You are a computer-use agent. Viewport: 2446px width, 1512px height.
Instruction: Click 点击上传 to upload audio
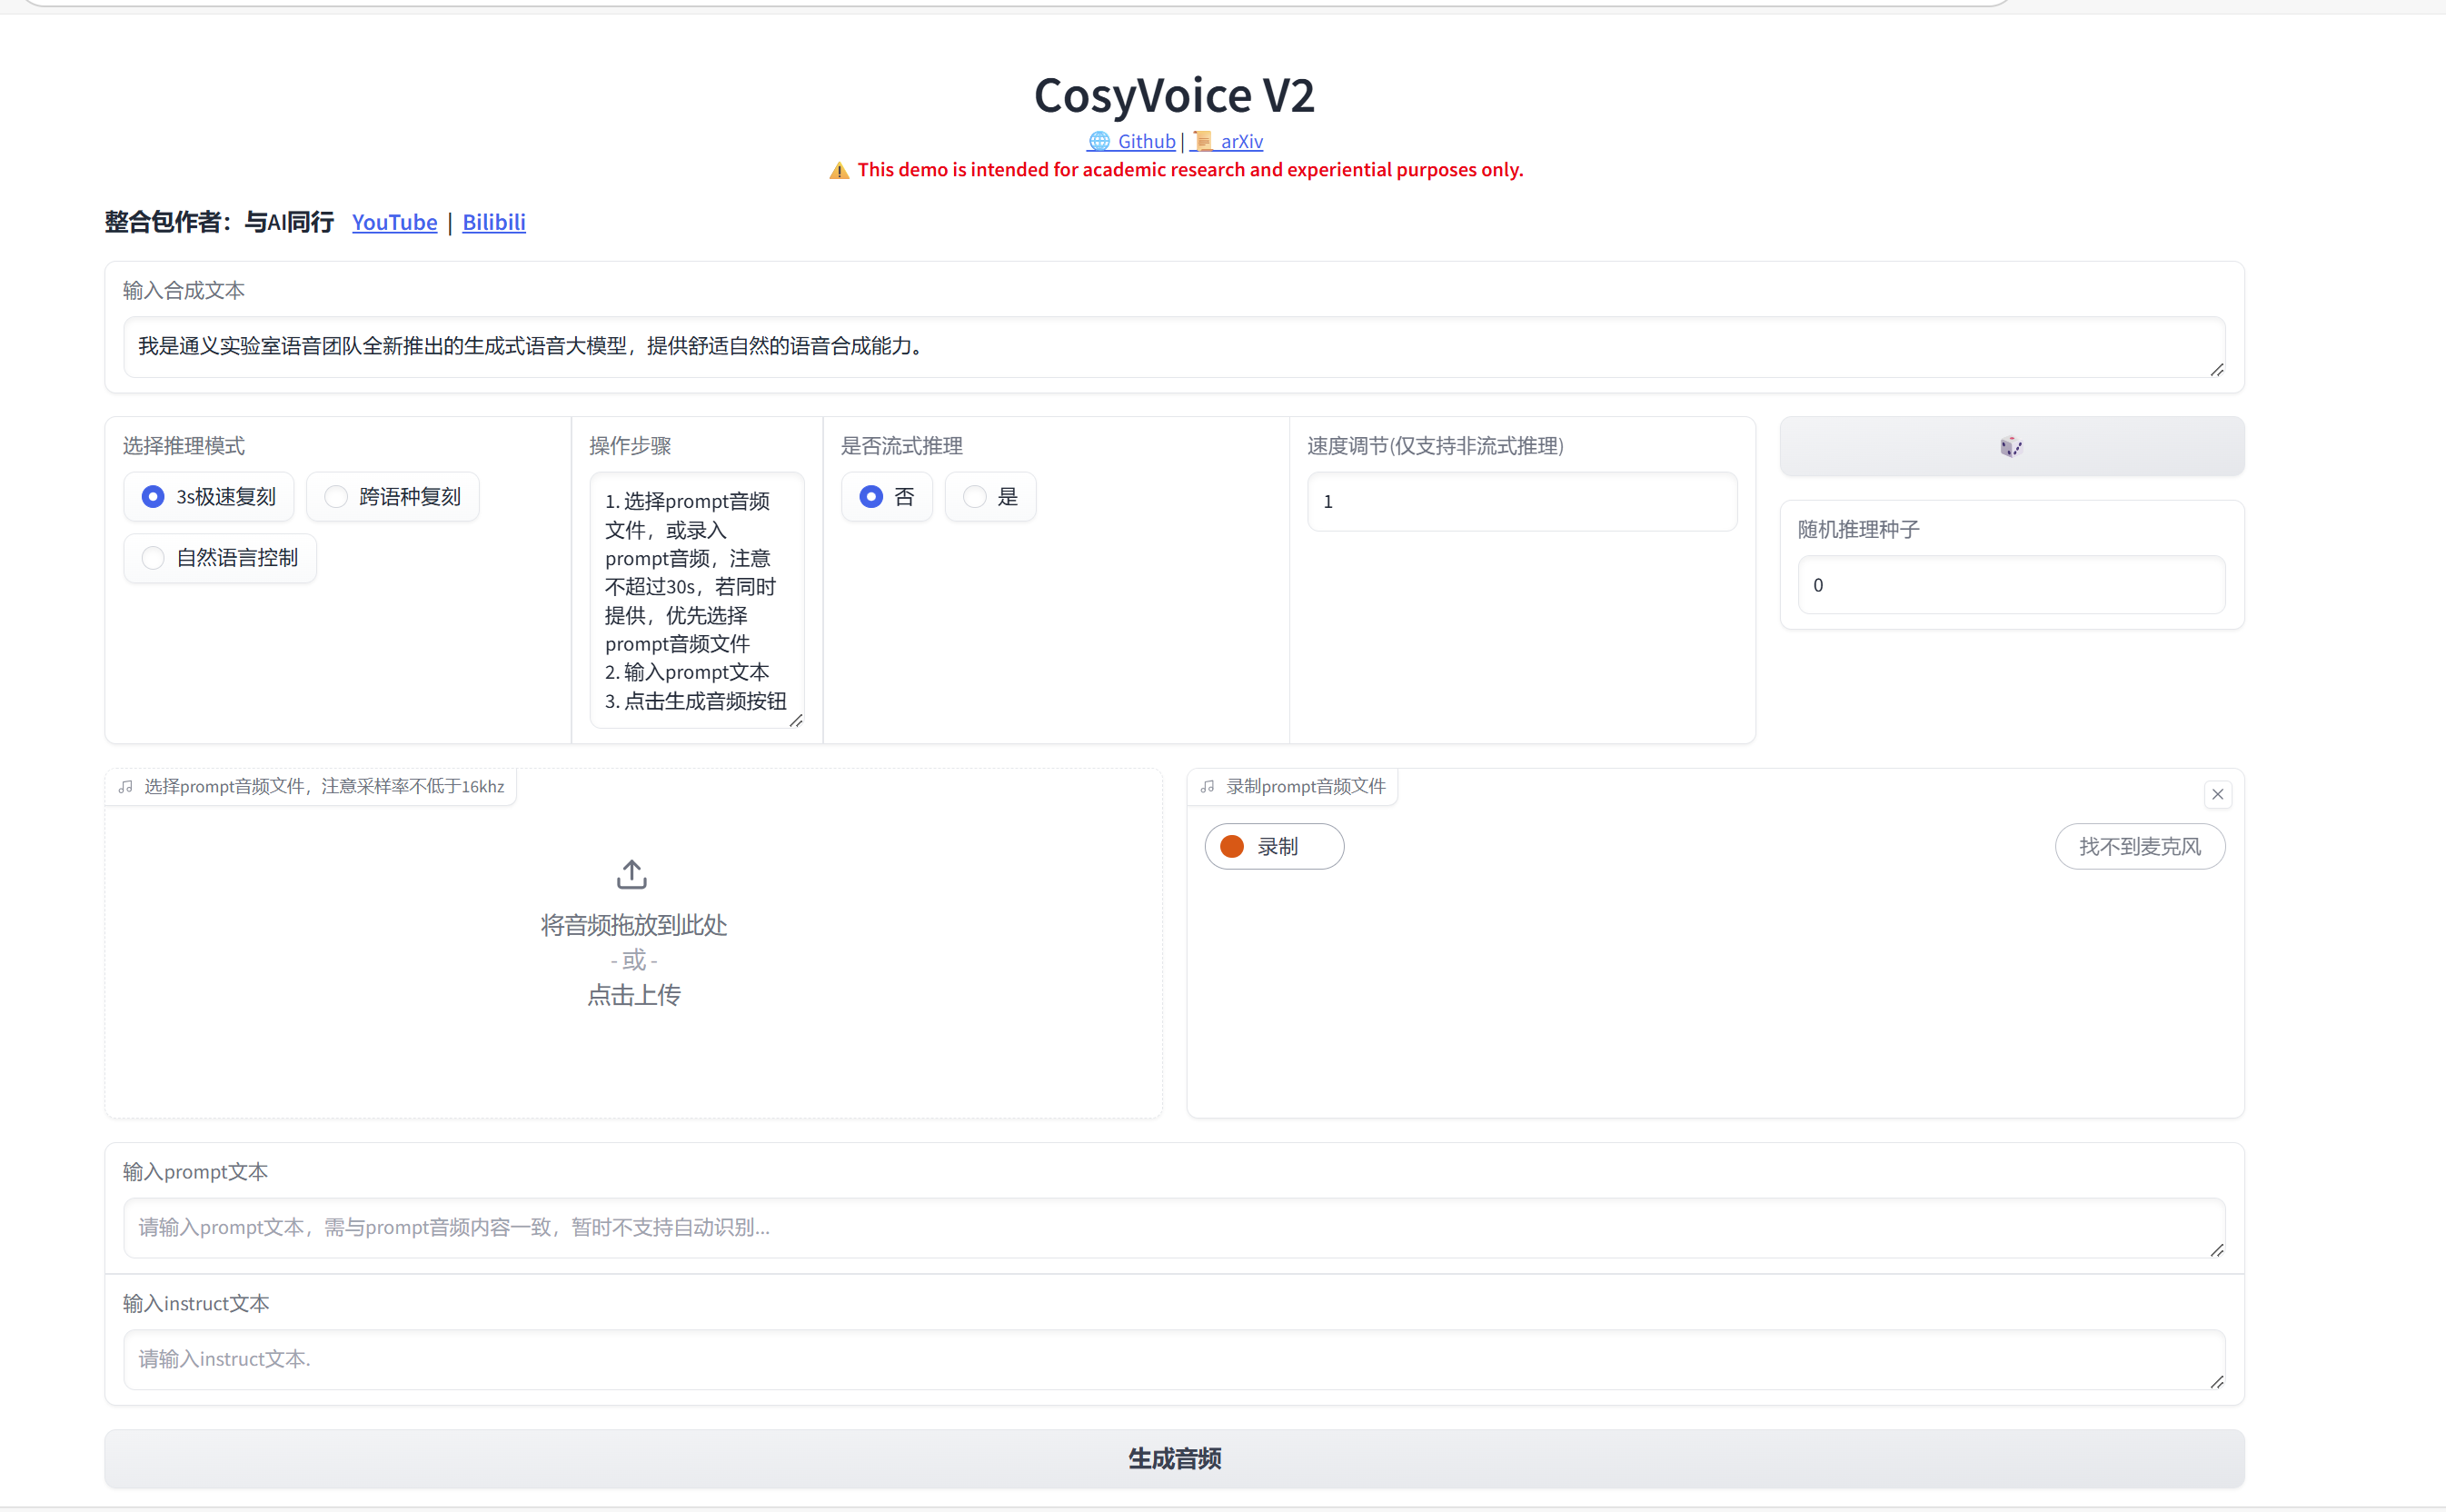pos(634,995)
